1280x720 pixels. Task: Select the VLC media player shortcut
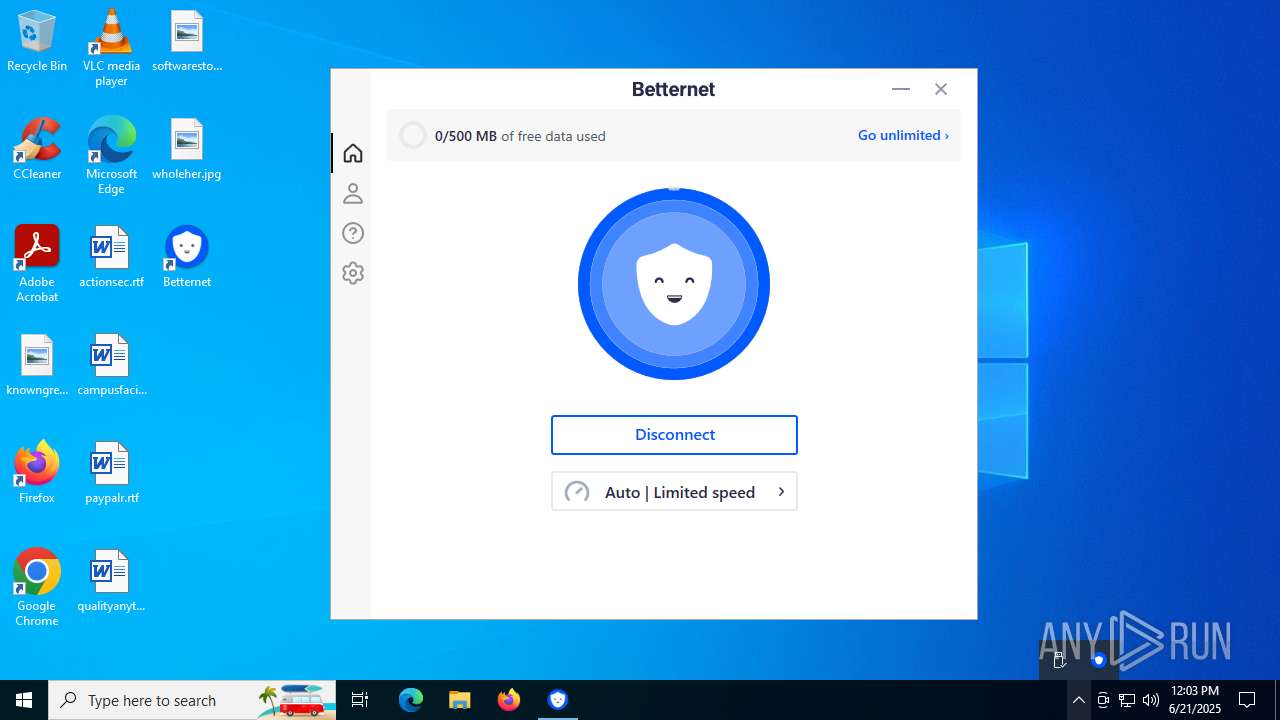pyautogui.click(x=111, y=48)
